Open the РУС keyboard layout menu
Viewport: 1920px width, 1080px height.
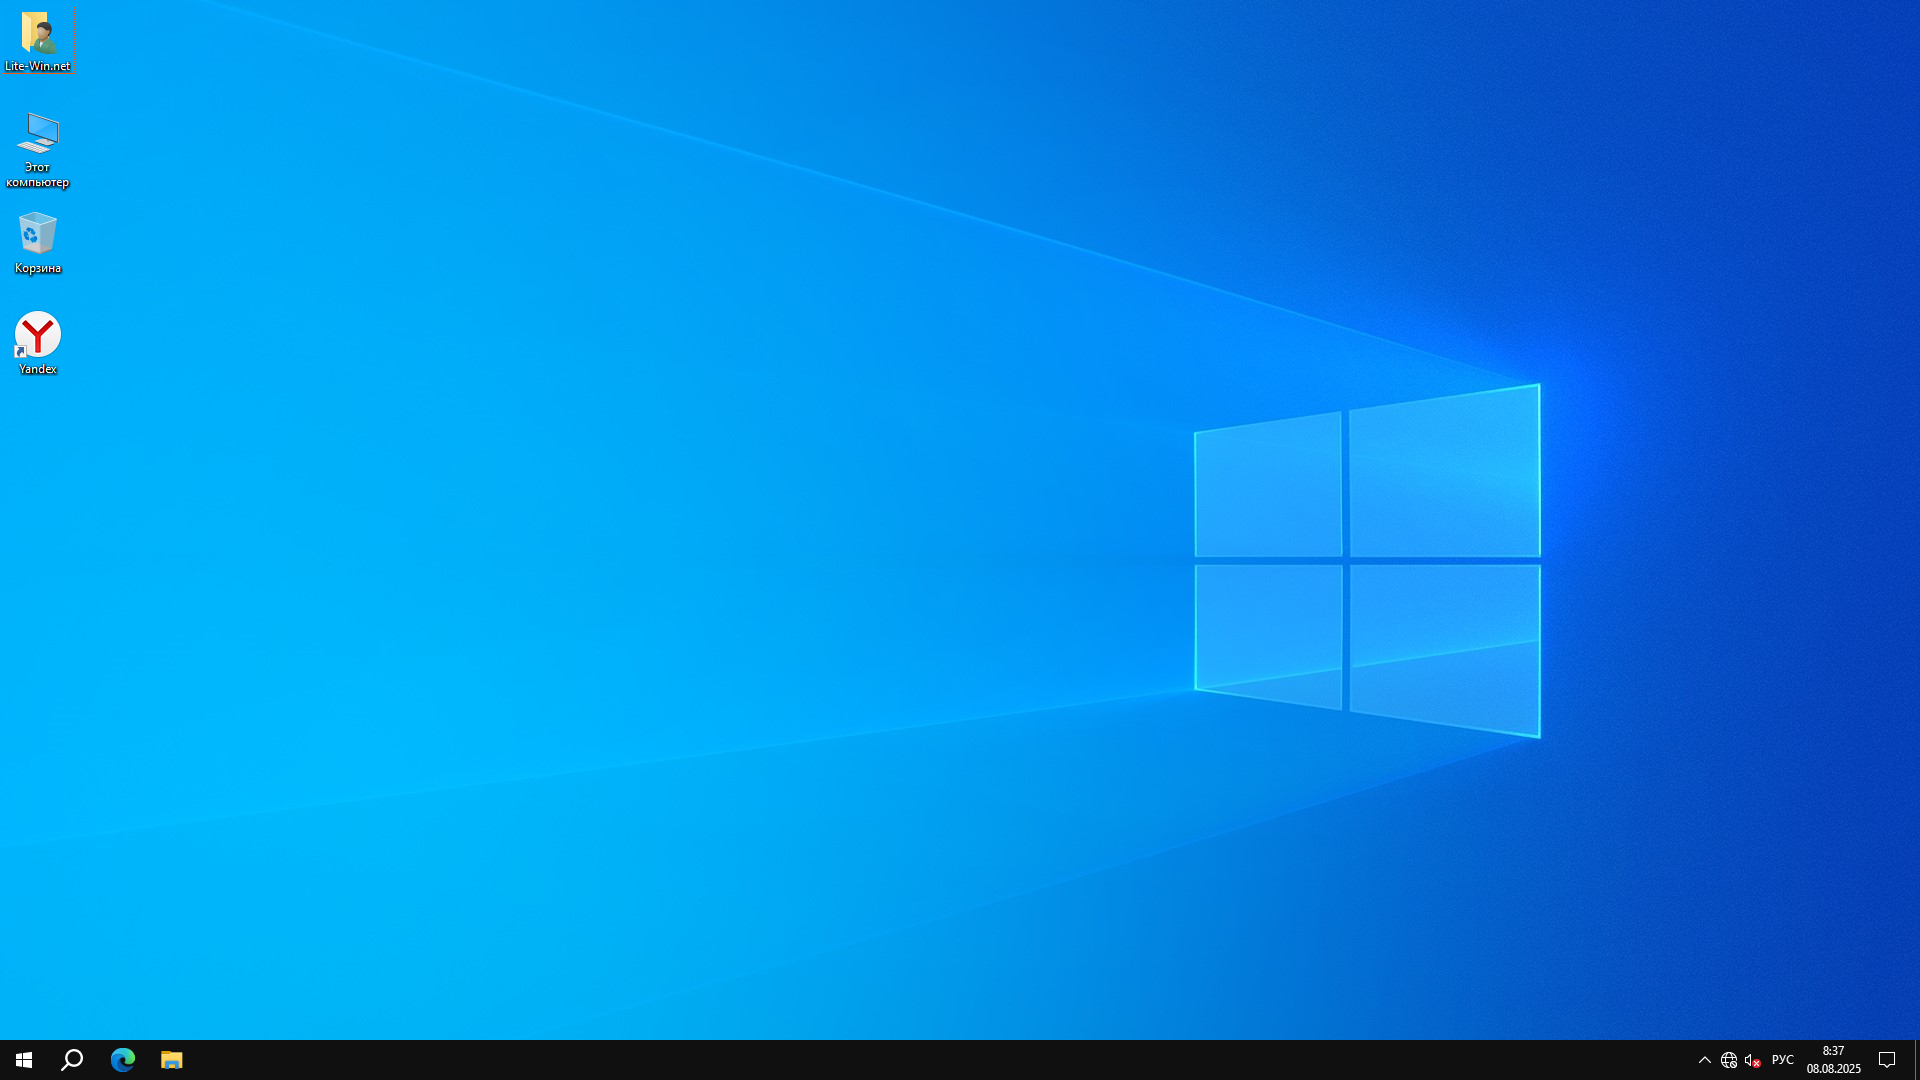[1782, 1059]
